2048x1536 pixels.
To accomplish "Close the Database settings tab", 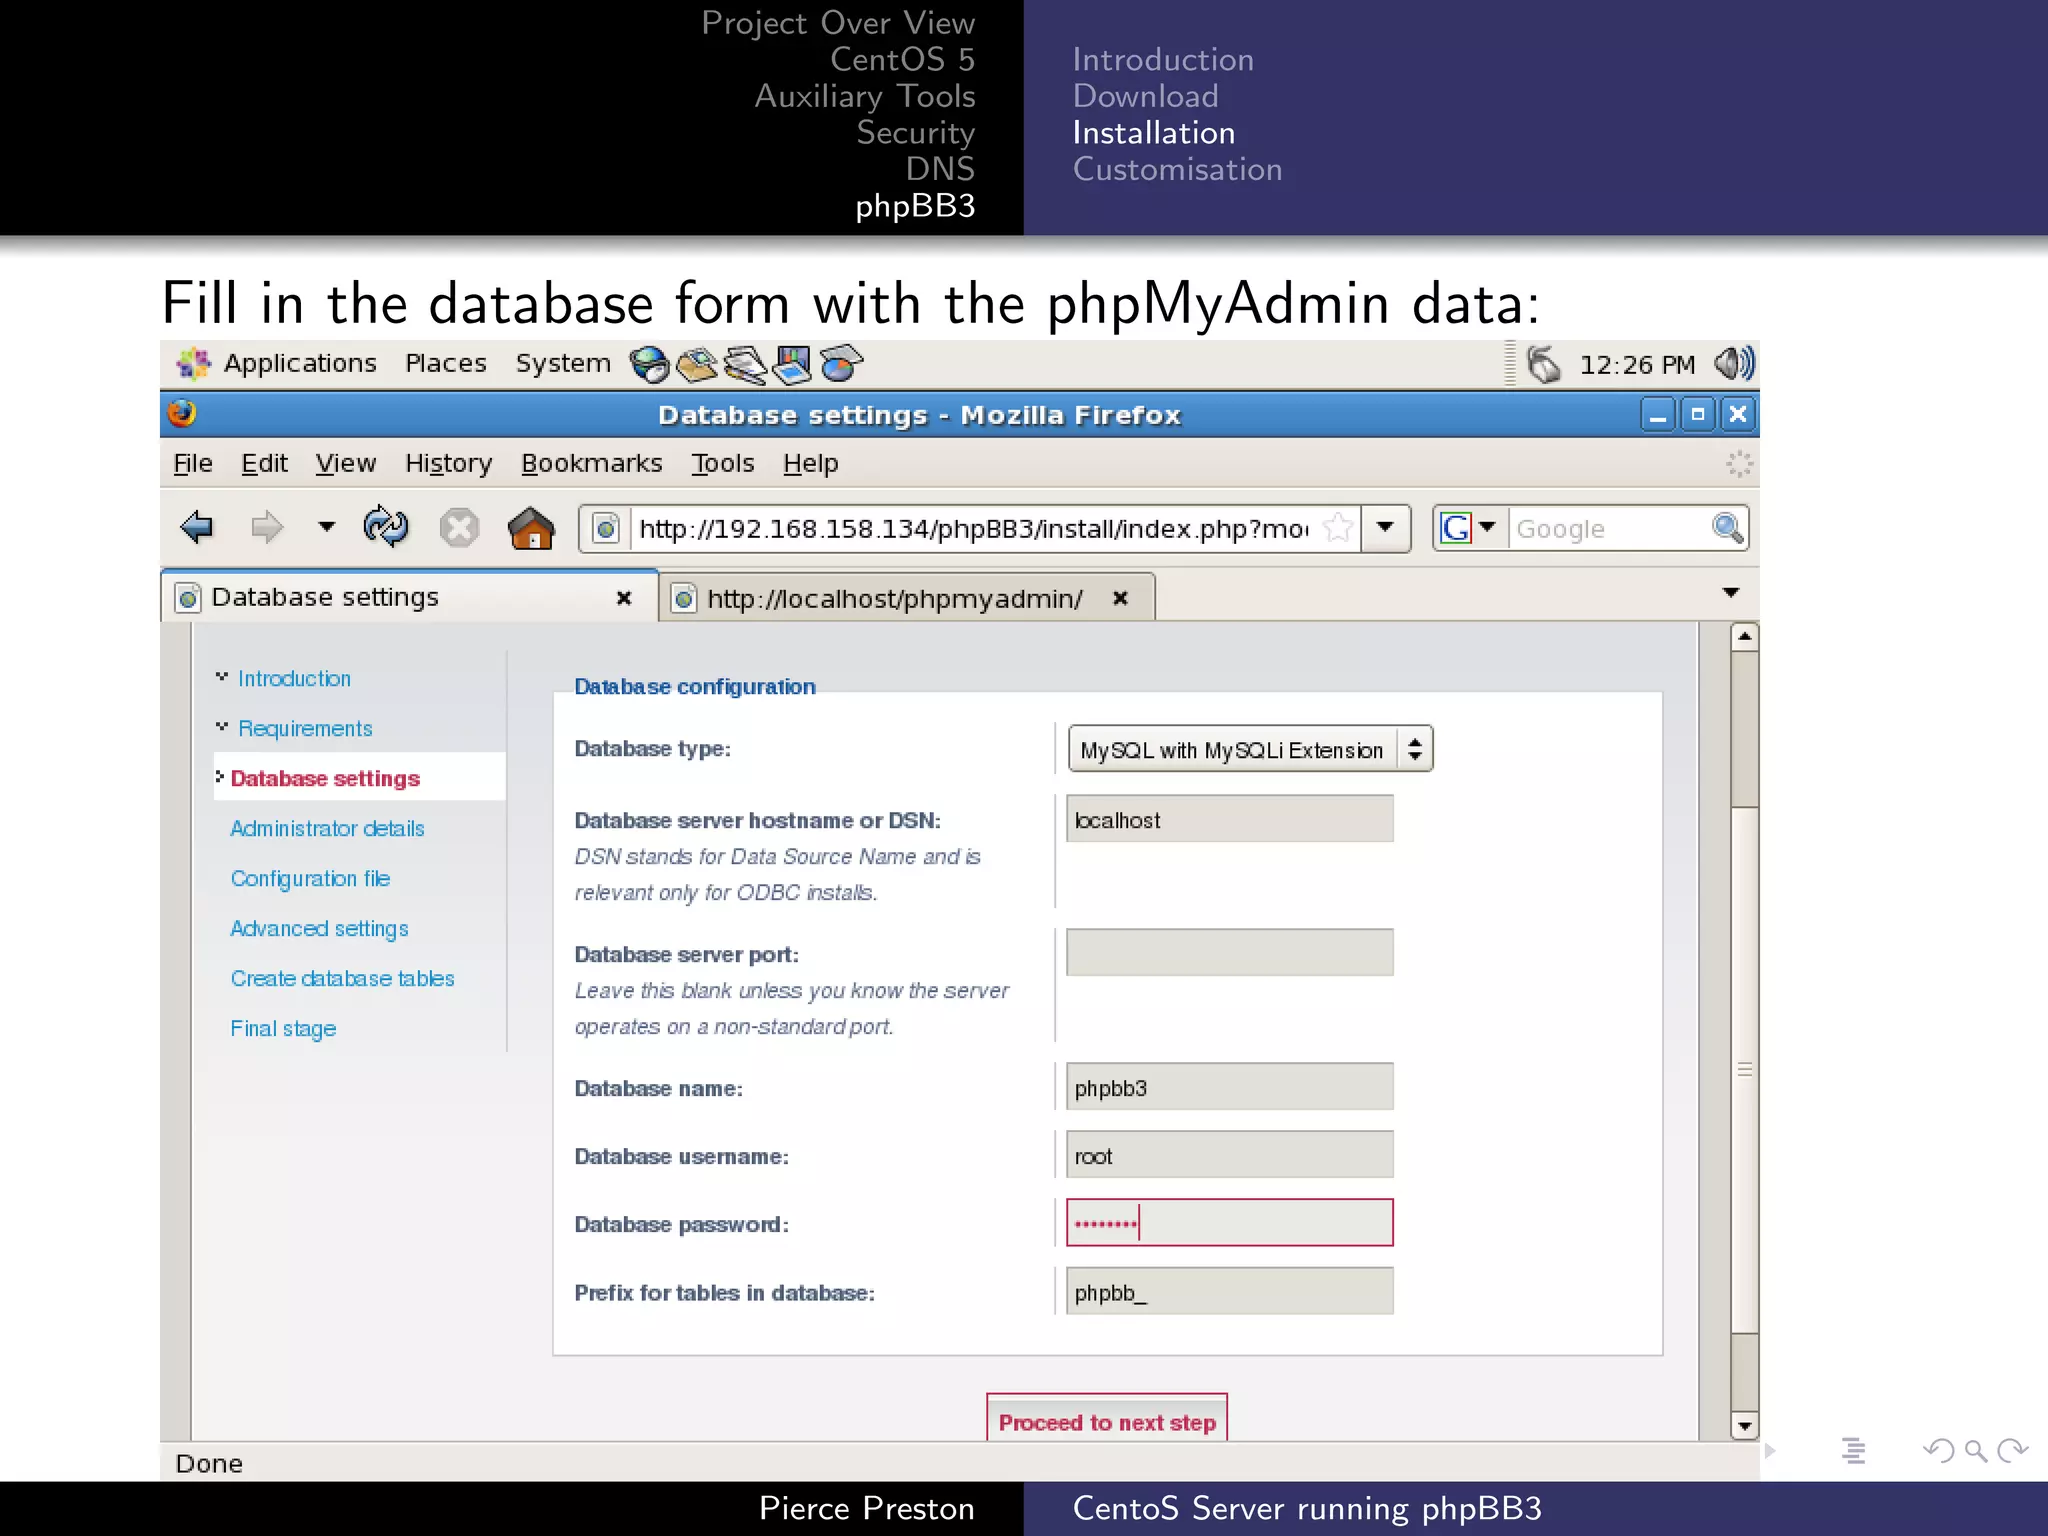I will pyautogui.click(x=624, y=598).
